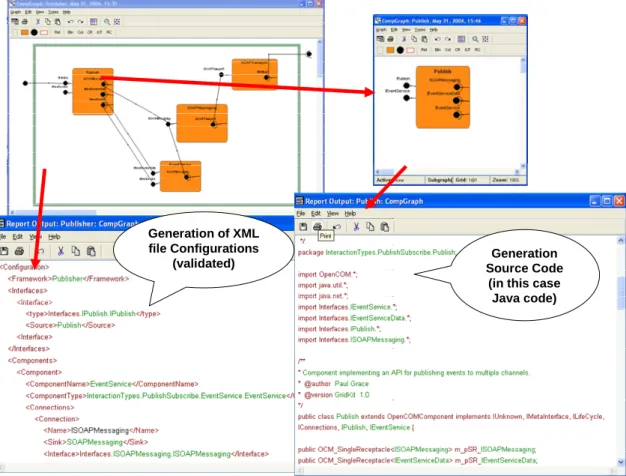Select red rectangle tool in Publish CompGraph window

(410, 50)
